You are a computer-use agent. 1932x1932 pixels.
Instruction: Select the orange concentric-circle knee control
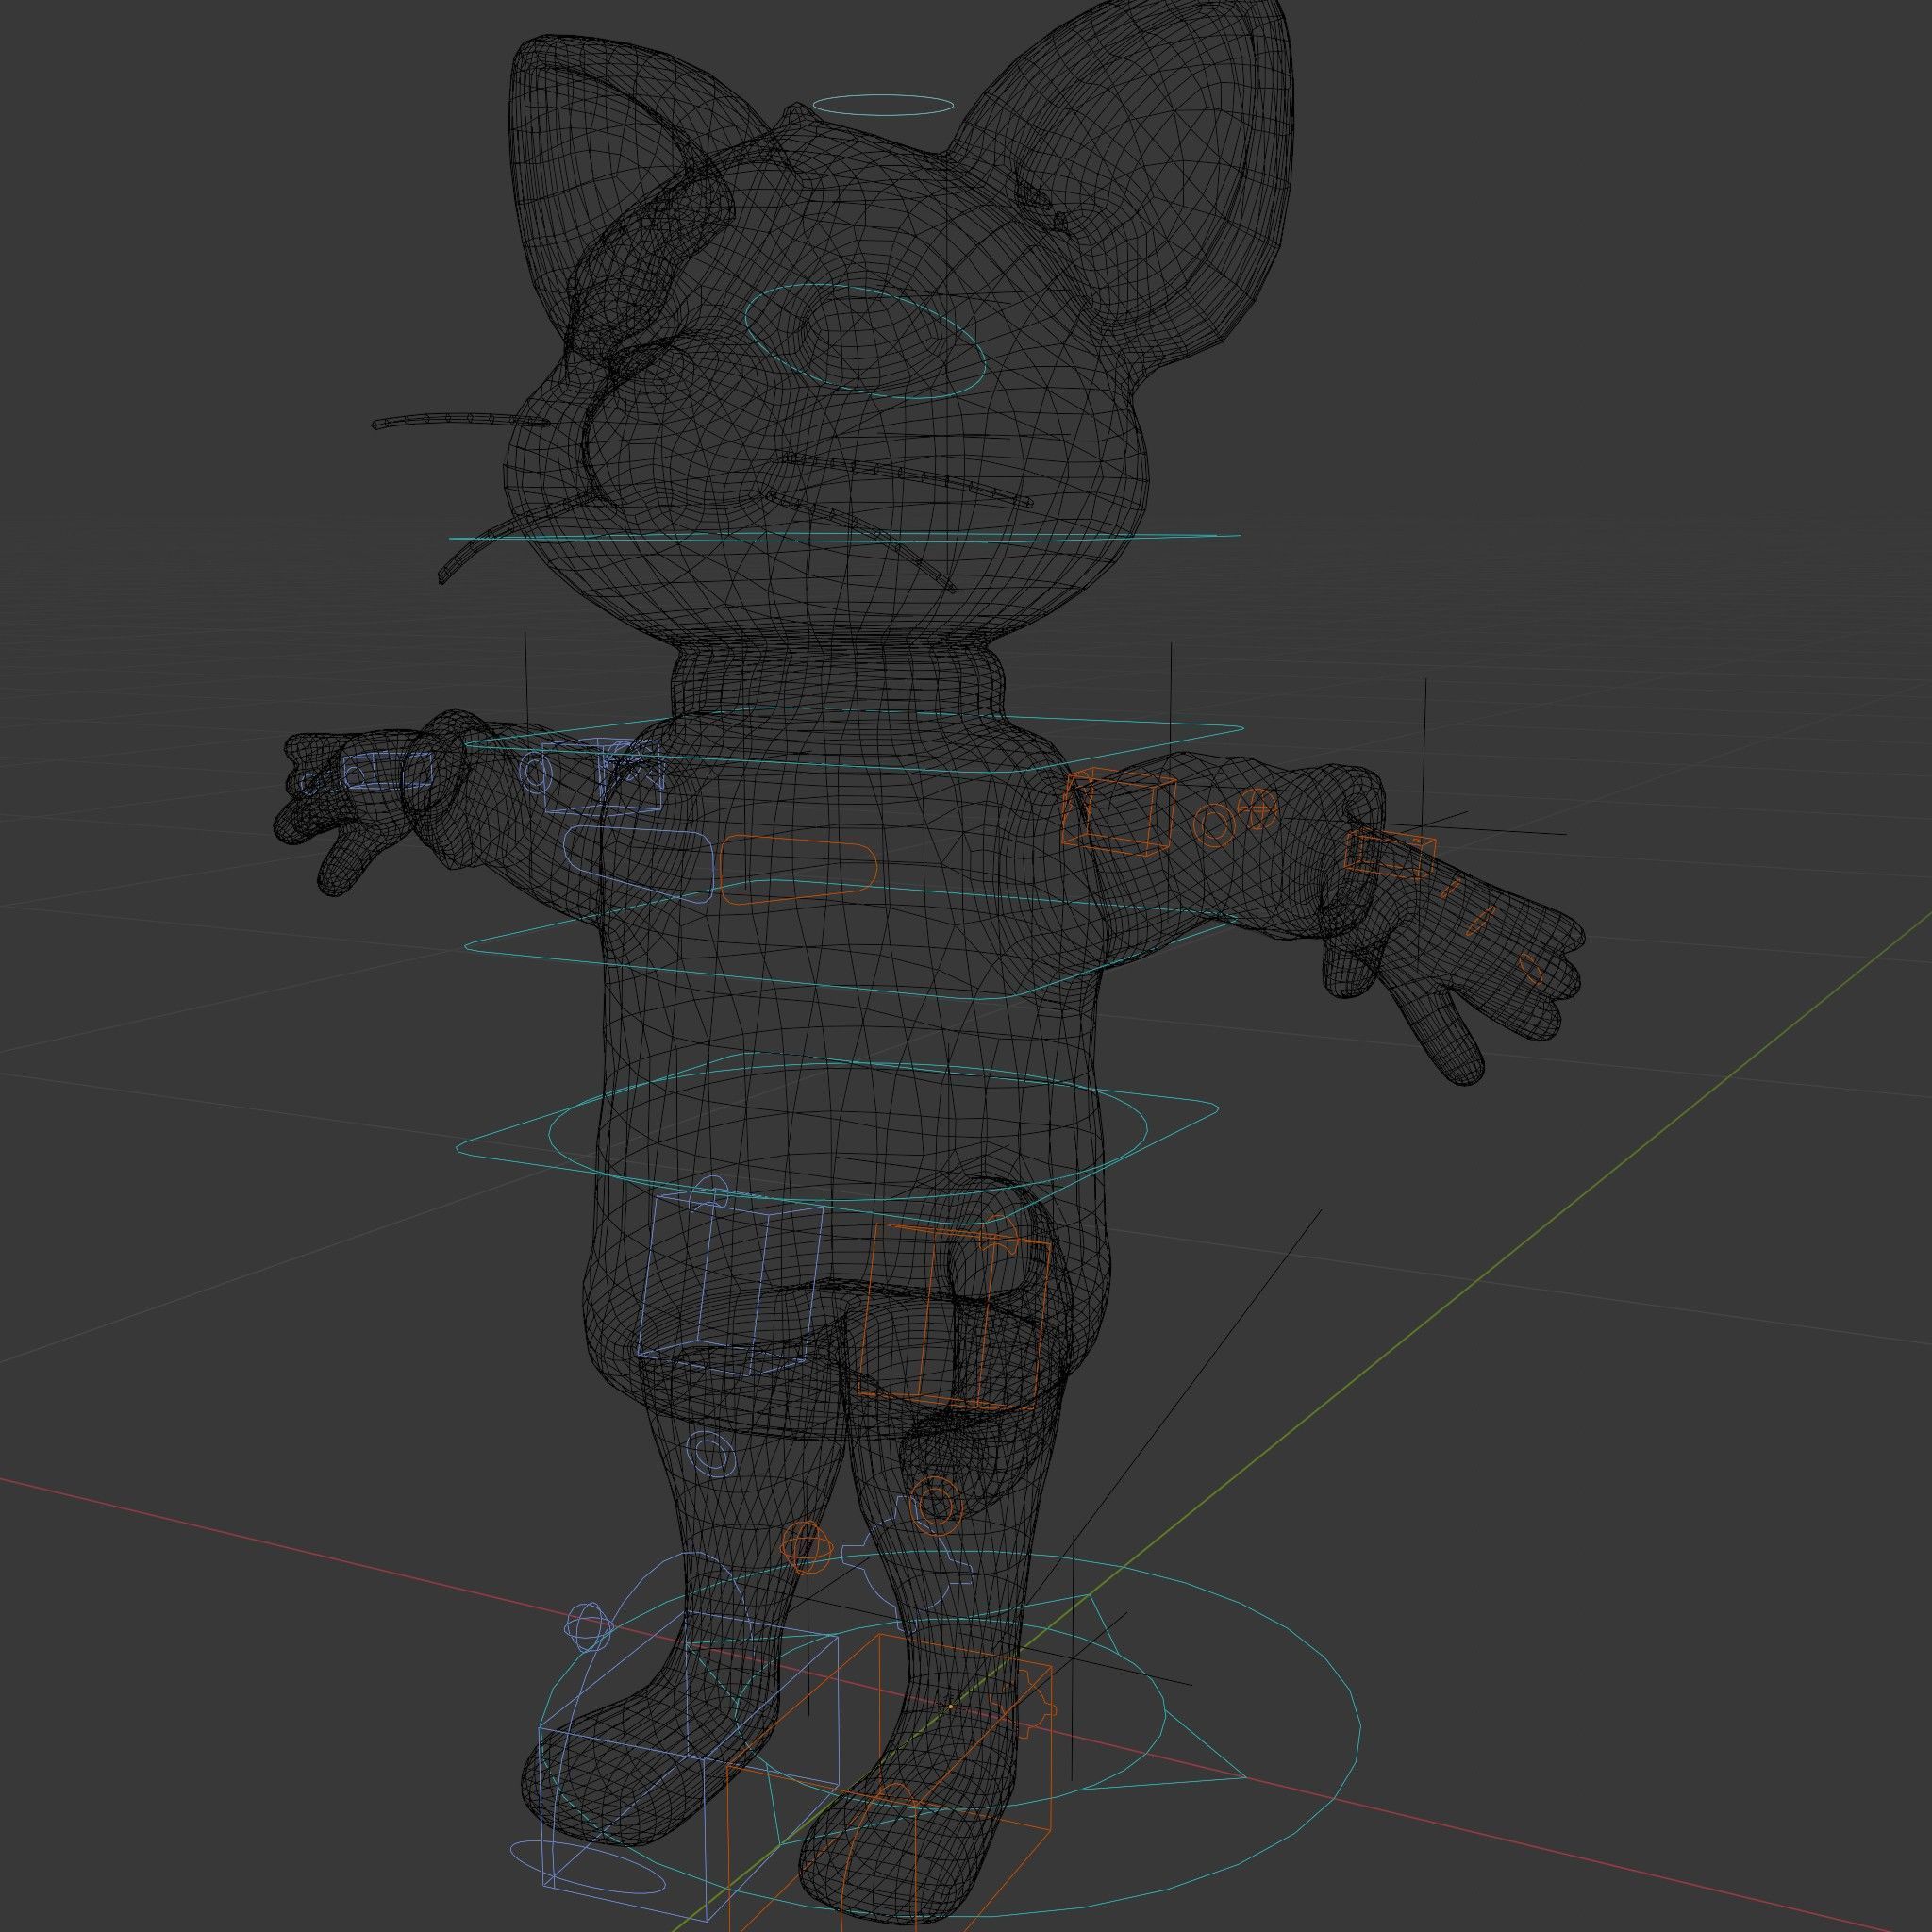(936, 1505)
